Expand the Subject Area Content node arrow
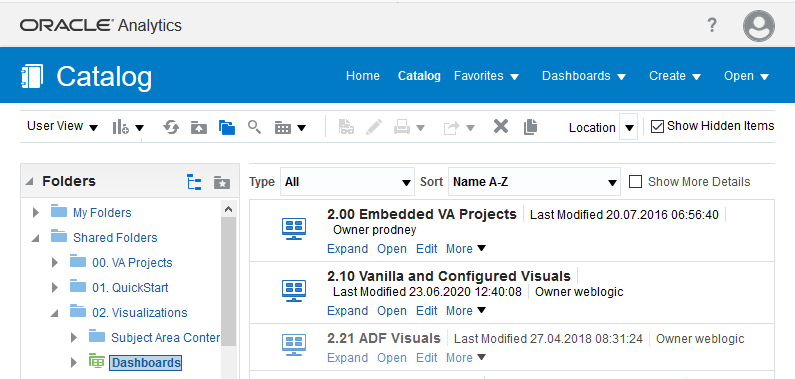This screenshot has width=795, height=379. tap(74, 337)
